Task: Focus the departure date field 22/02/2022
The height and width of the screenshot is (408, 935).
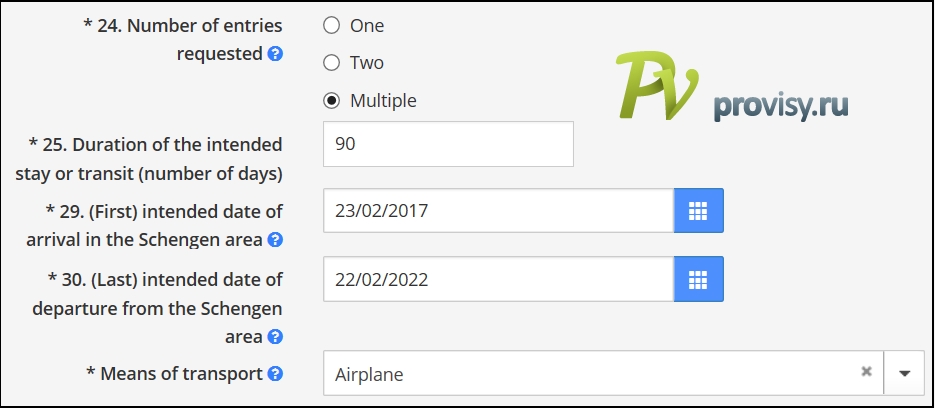Action: click(x=499, y=279)
